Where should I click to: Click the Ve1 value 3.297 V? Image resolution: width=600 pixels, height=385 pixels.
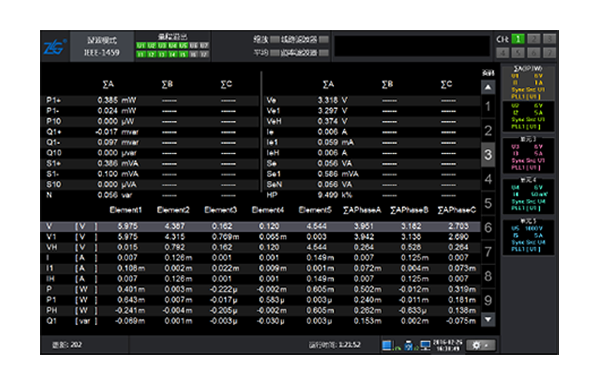333,111
